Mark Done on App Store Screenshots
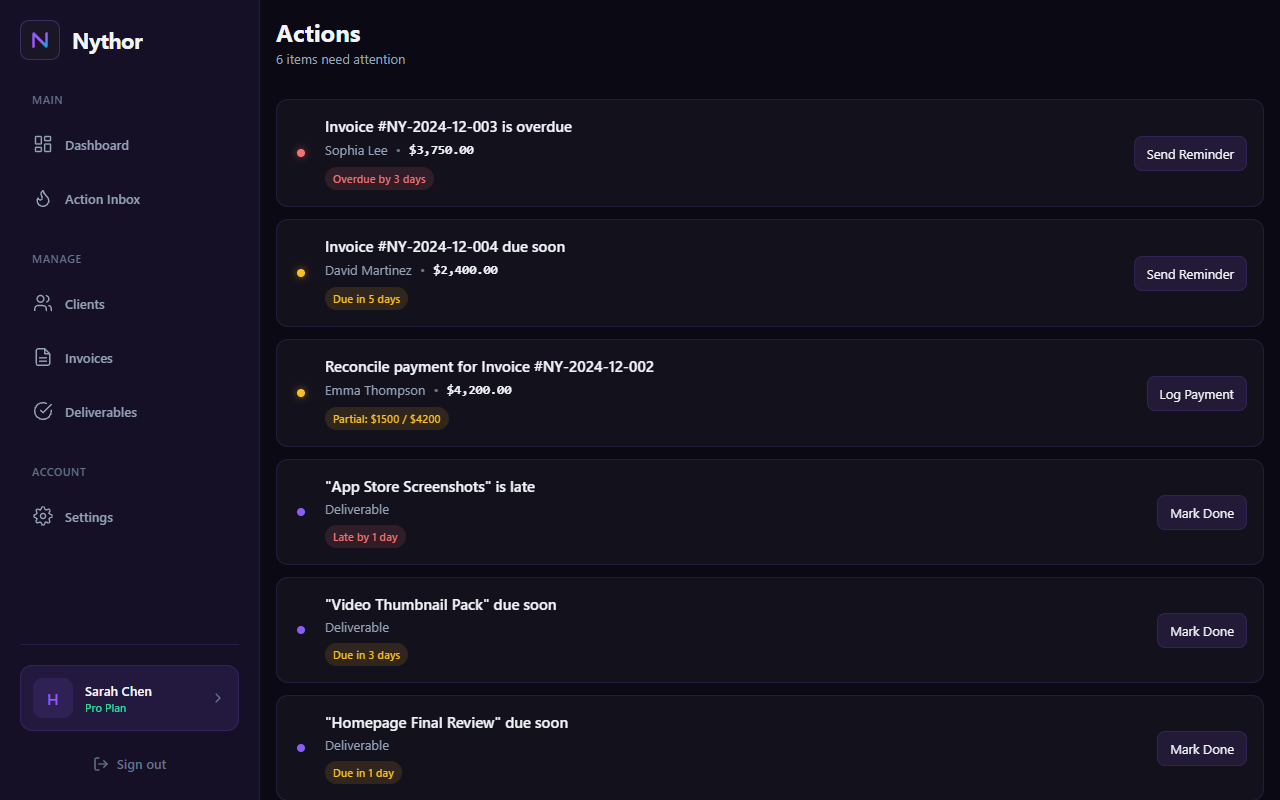 click(1201, 512)
